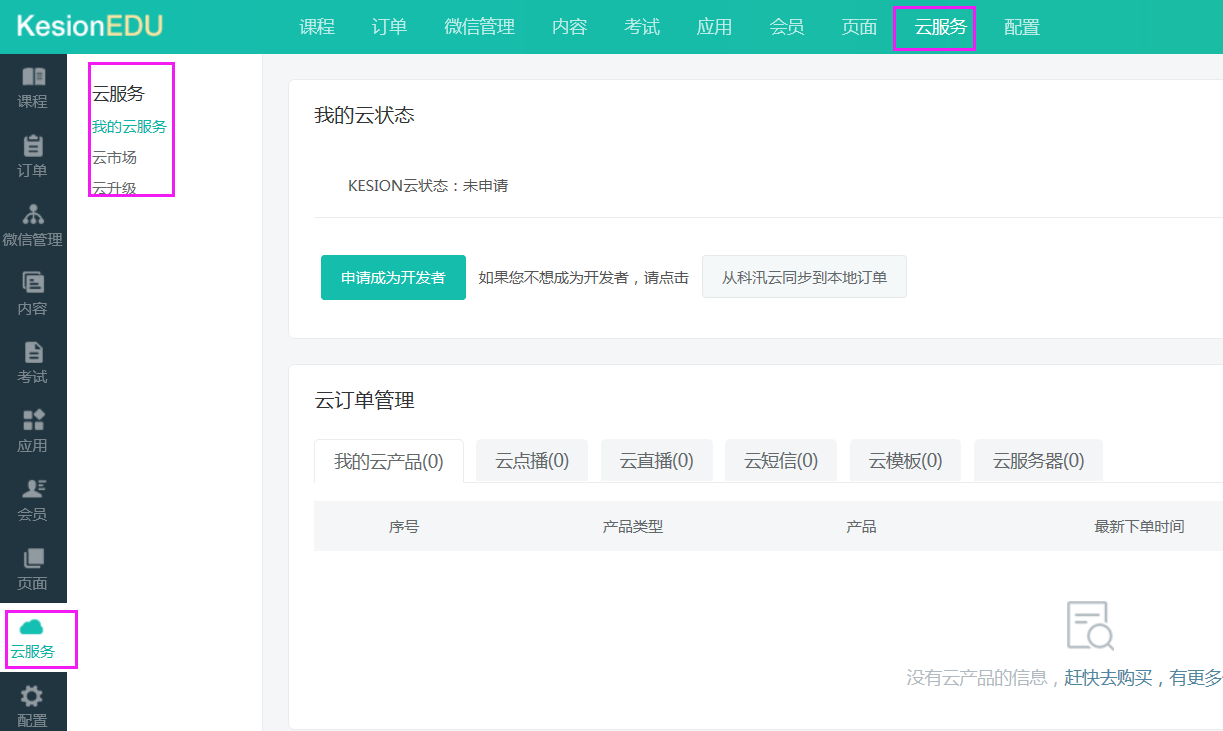Image resolution: width=1223 pixels, height=731 pixels.
Task: Open 配置 in the top navigation bar
Action: (x=1021, y=27)
